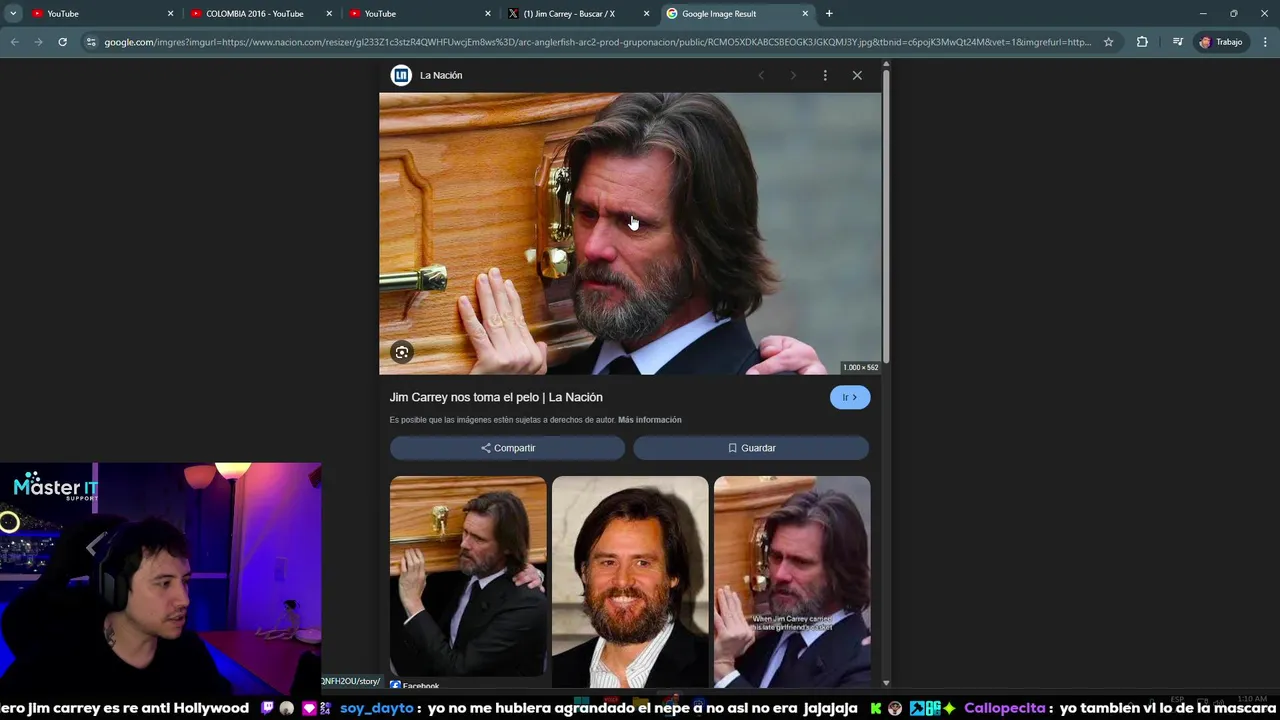Open a new browser tab
The image size is (1280, 720).
829,14
